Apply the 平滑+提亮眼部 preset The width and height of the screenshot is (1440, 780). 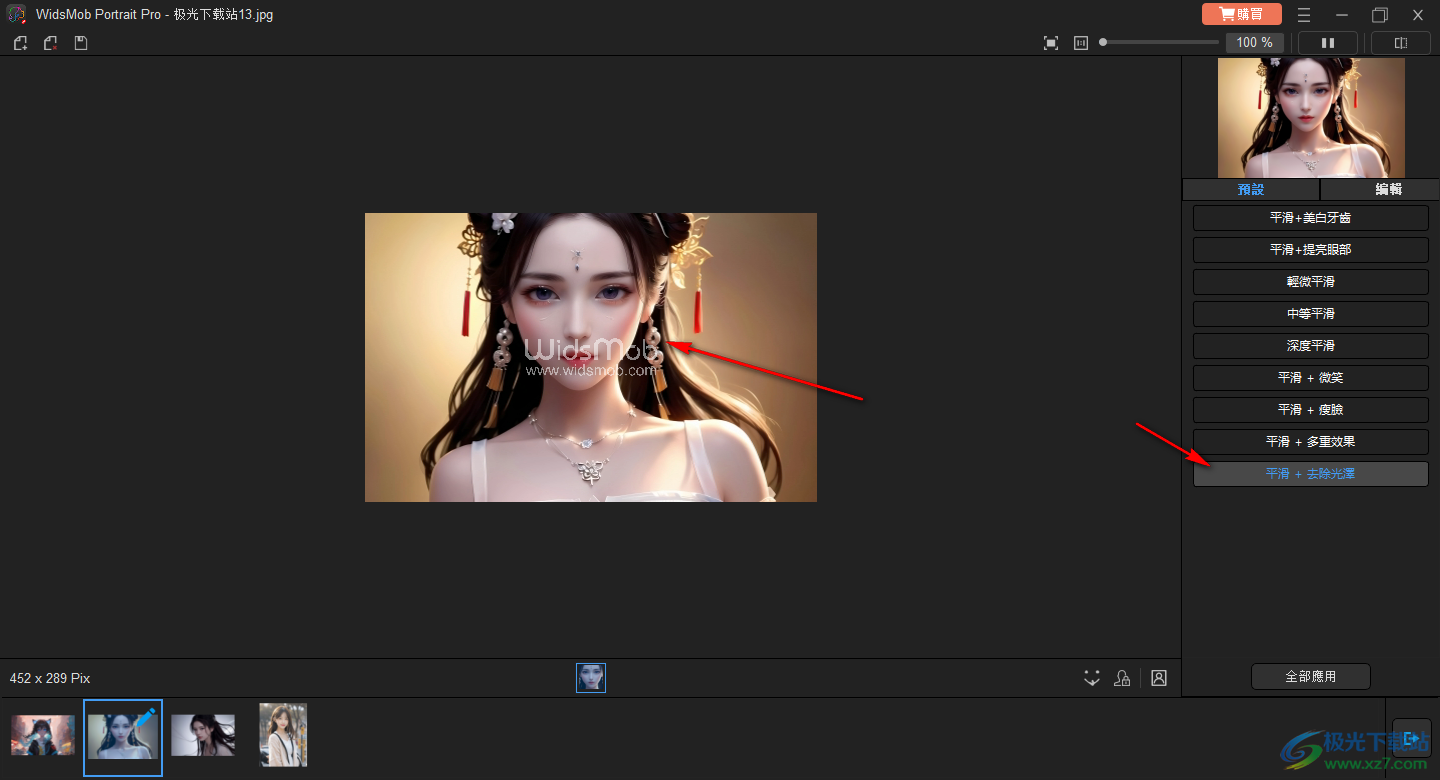1311,250
